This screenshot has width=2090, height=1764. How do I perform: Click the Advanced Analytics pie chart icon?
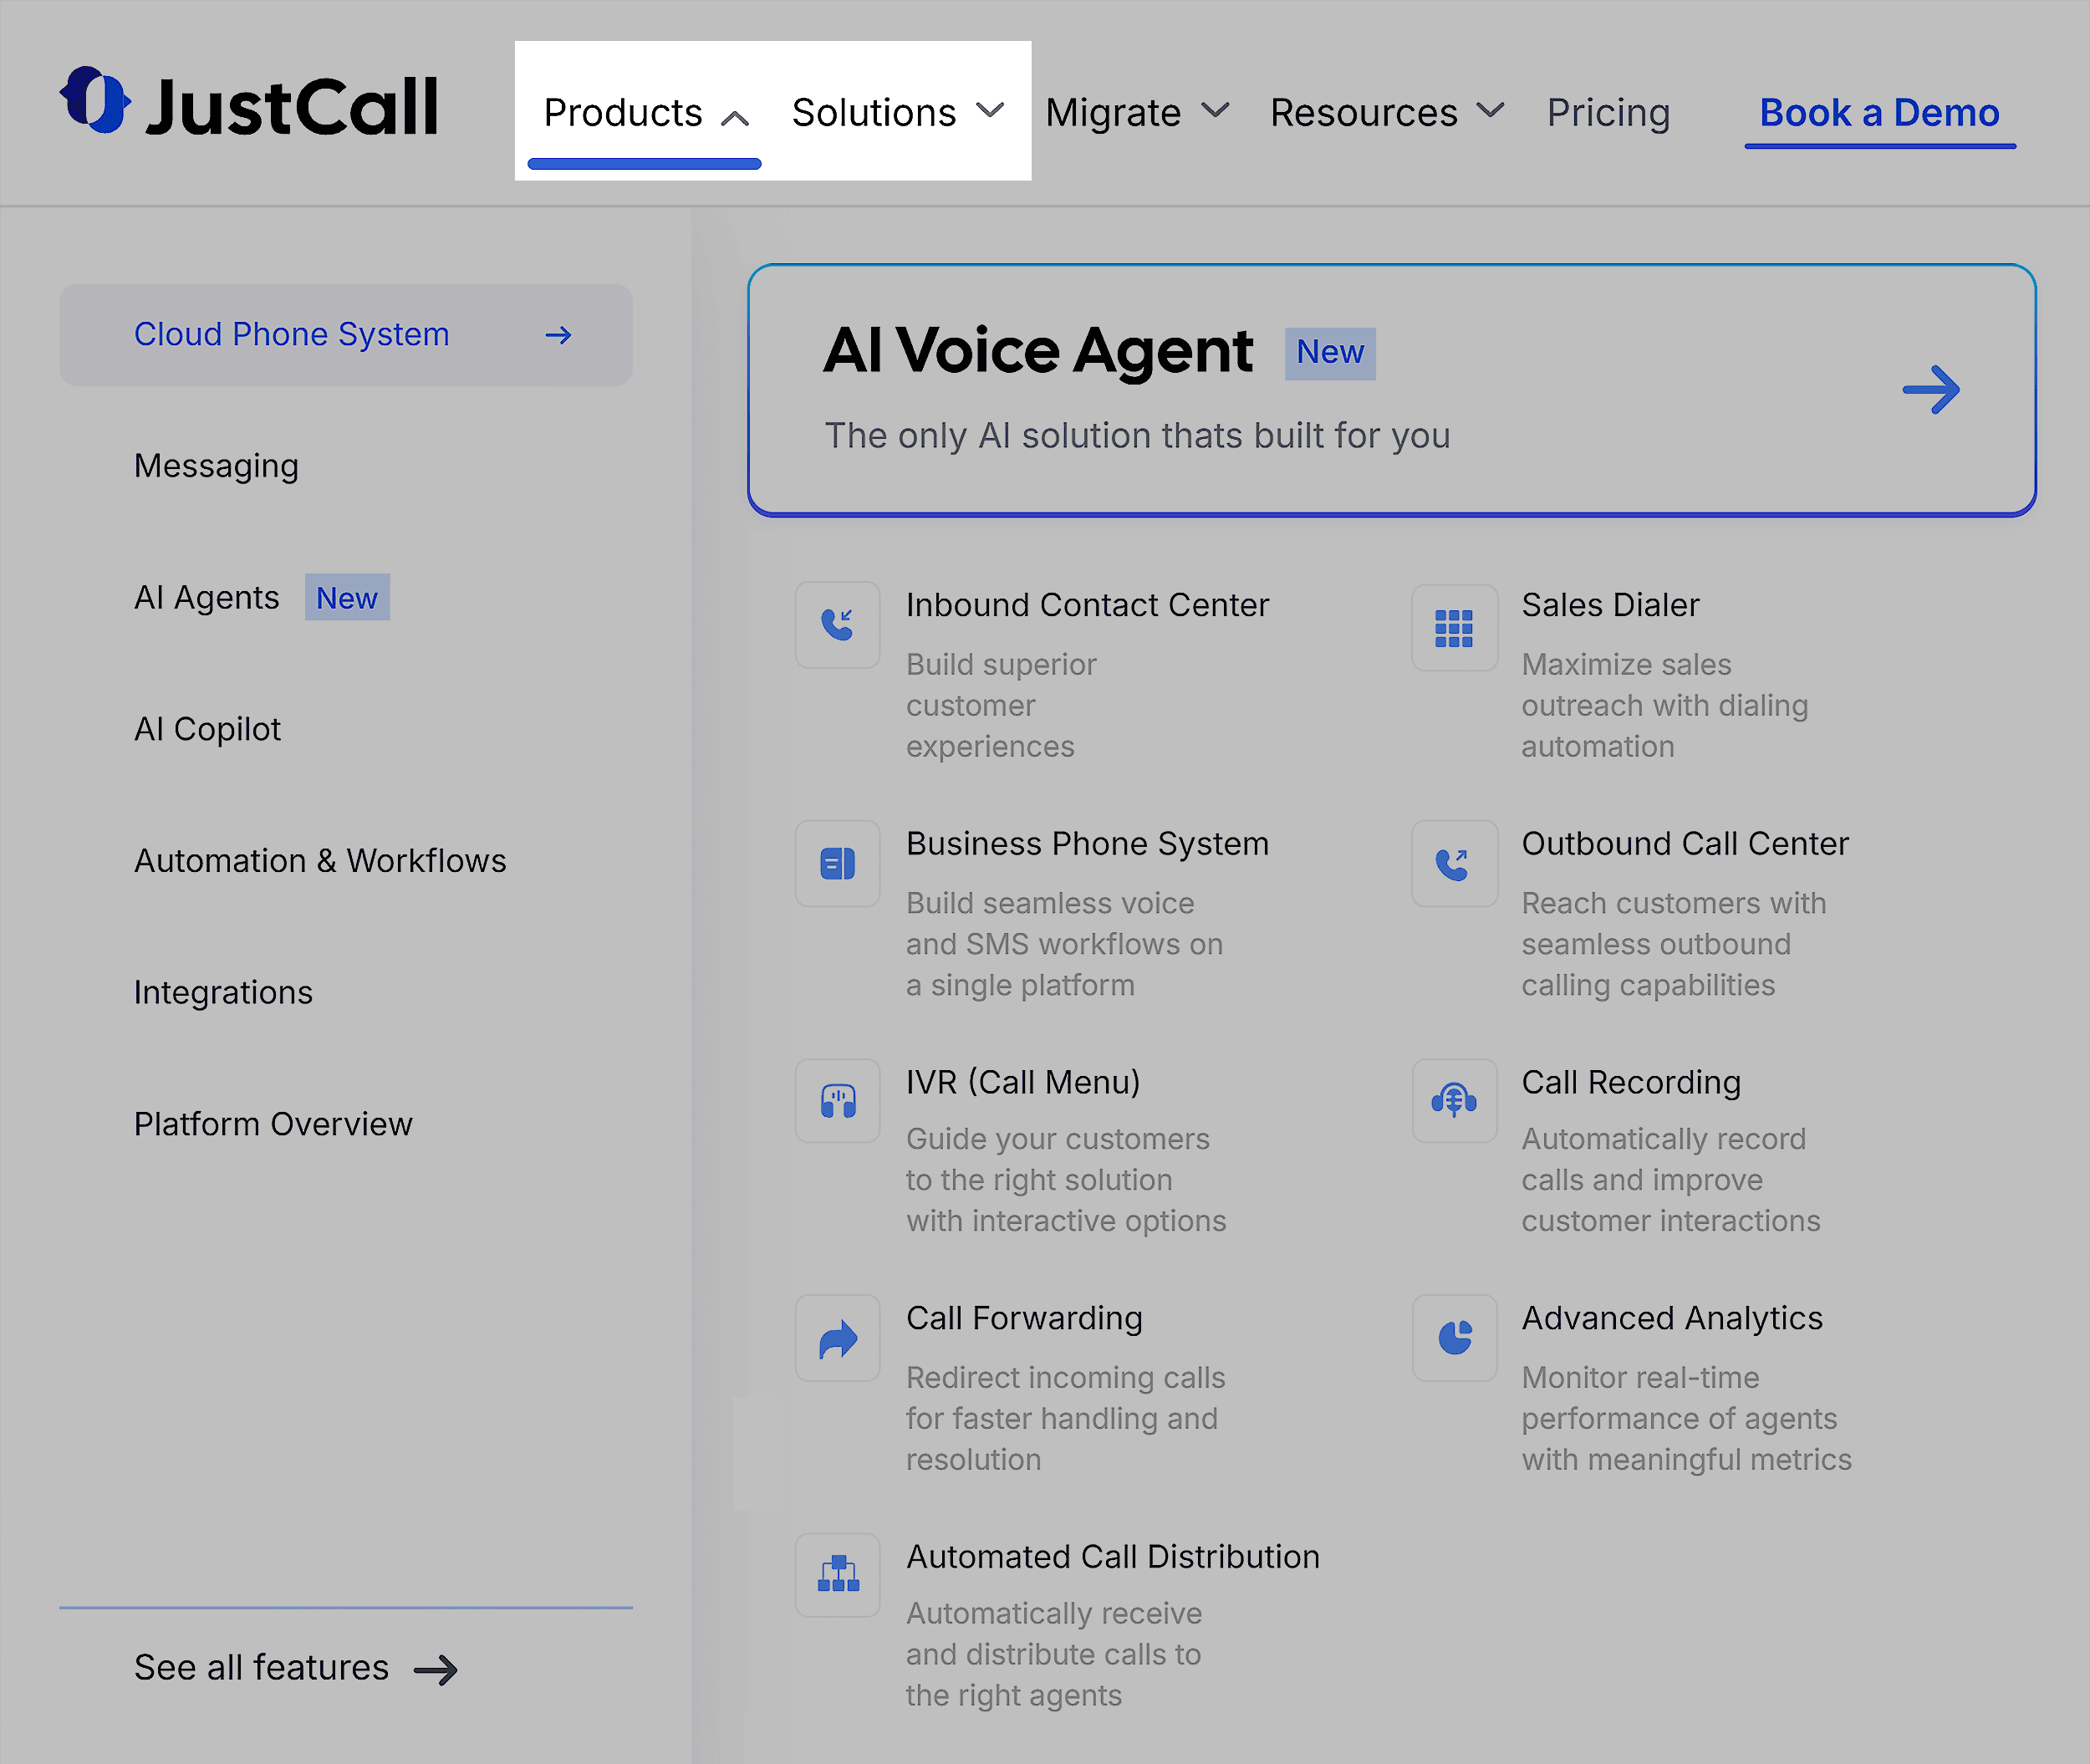coord(1453,1338)
